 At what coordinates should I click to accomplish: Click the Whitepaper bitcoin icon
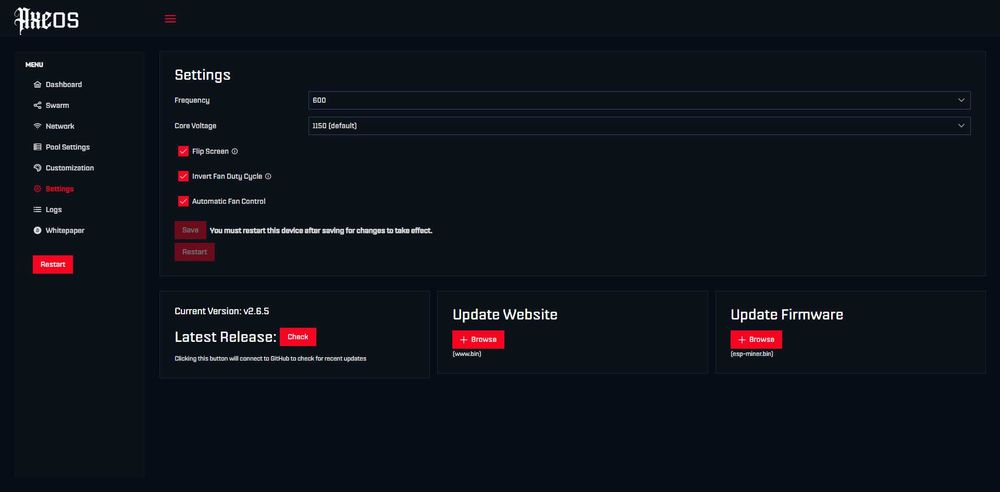coord(37,230)
